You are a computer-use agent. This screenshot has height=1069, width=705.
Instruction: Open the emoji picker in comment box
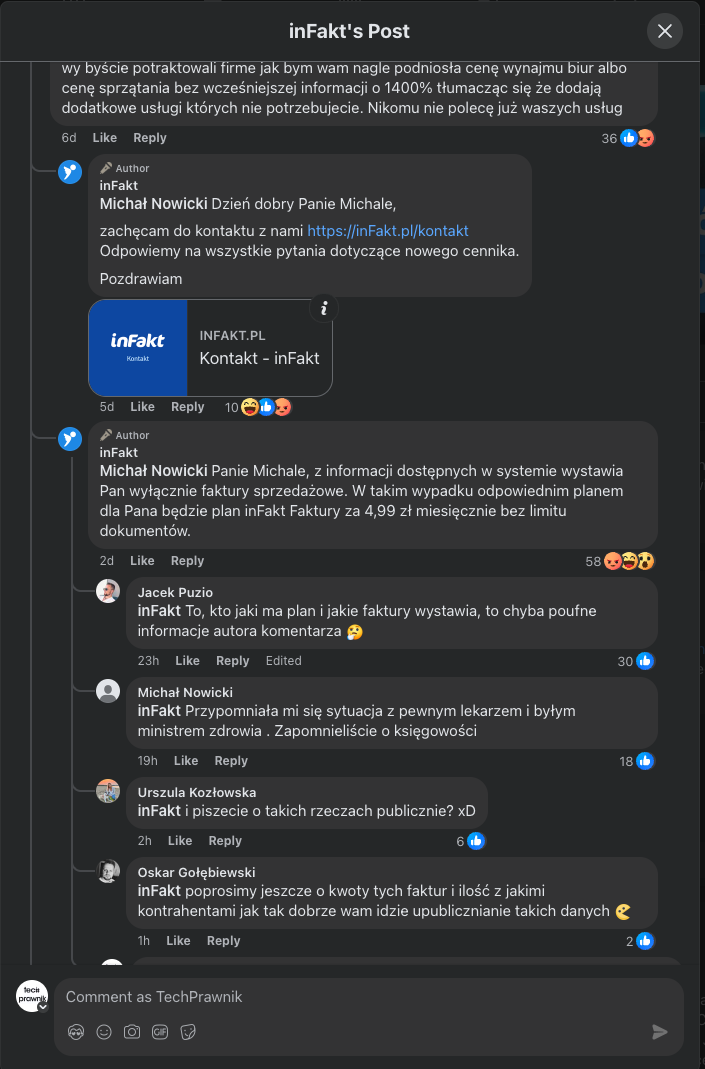(104, 1032)
